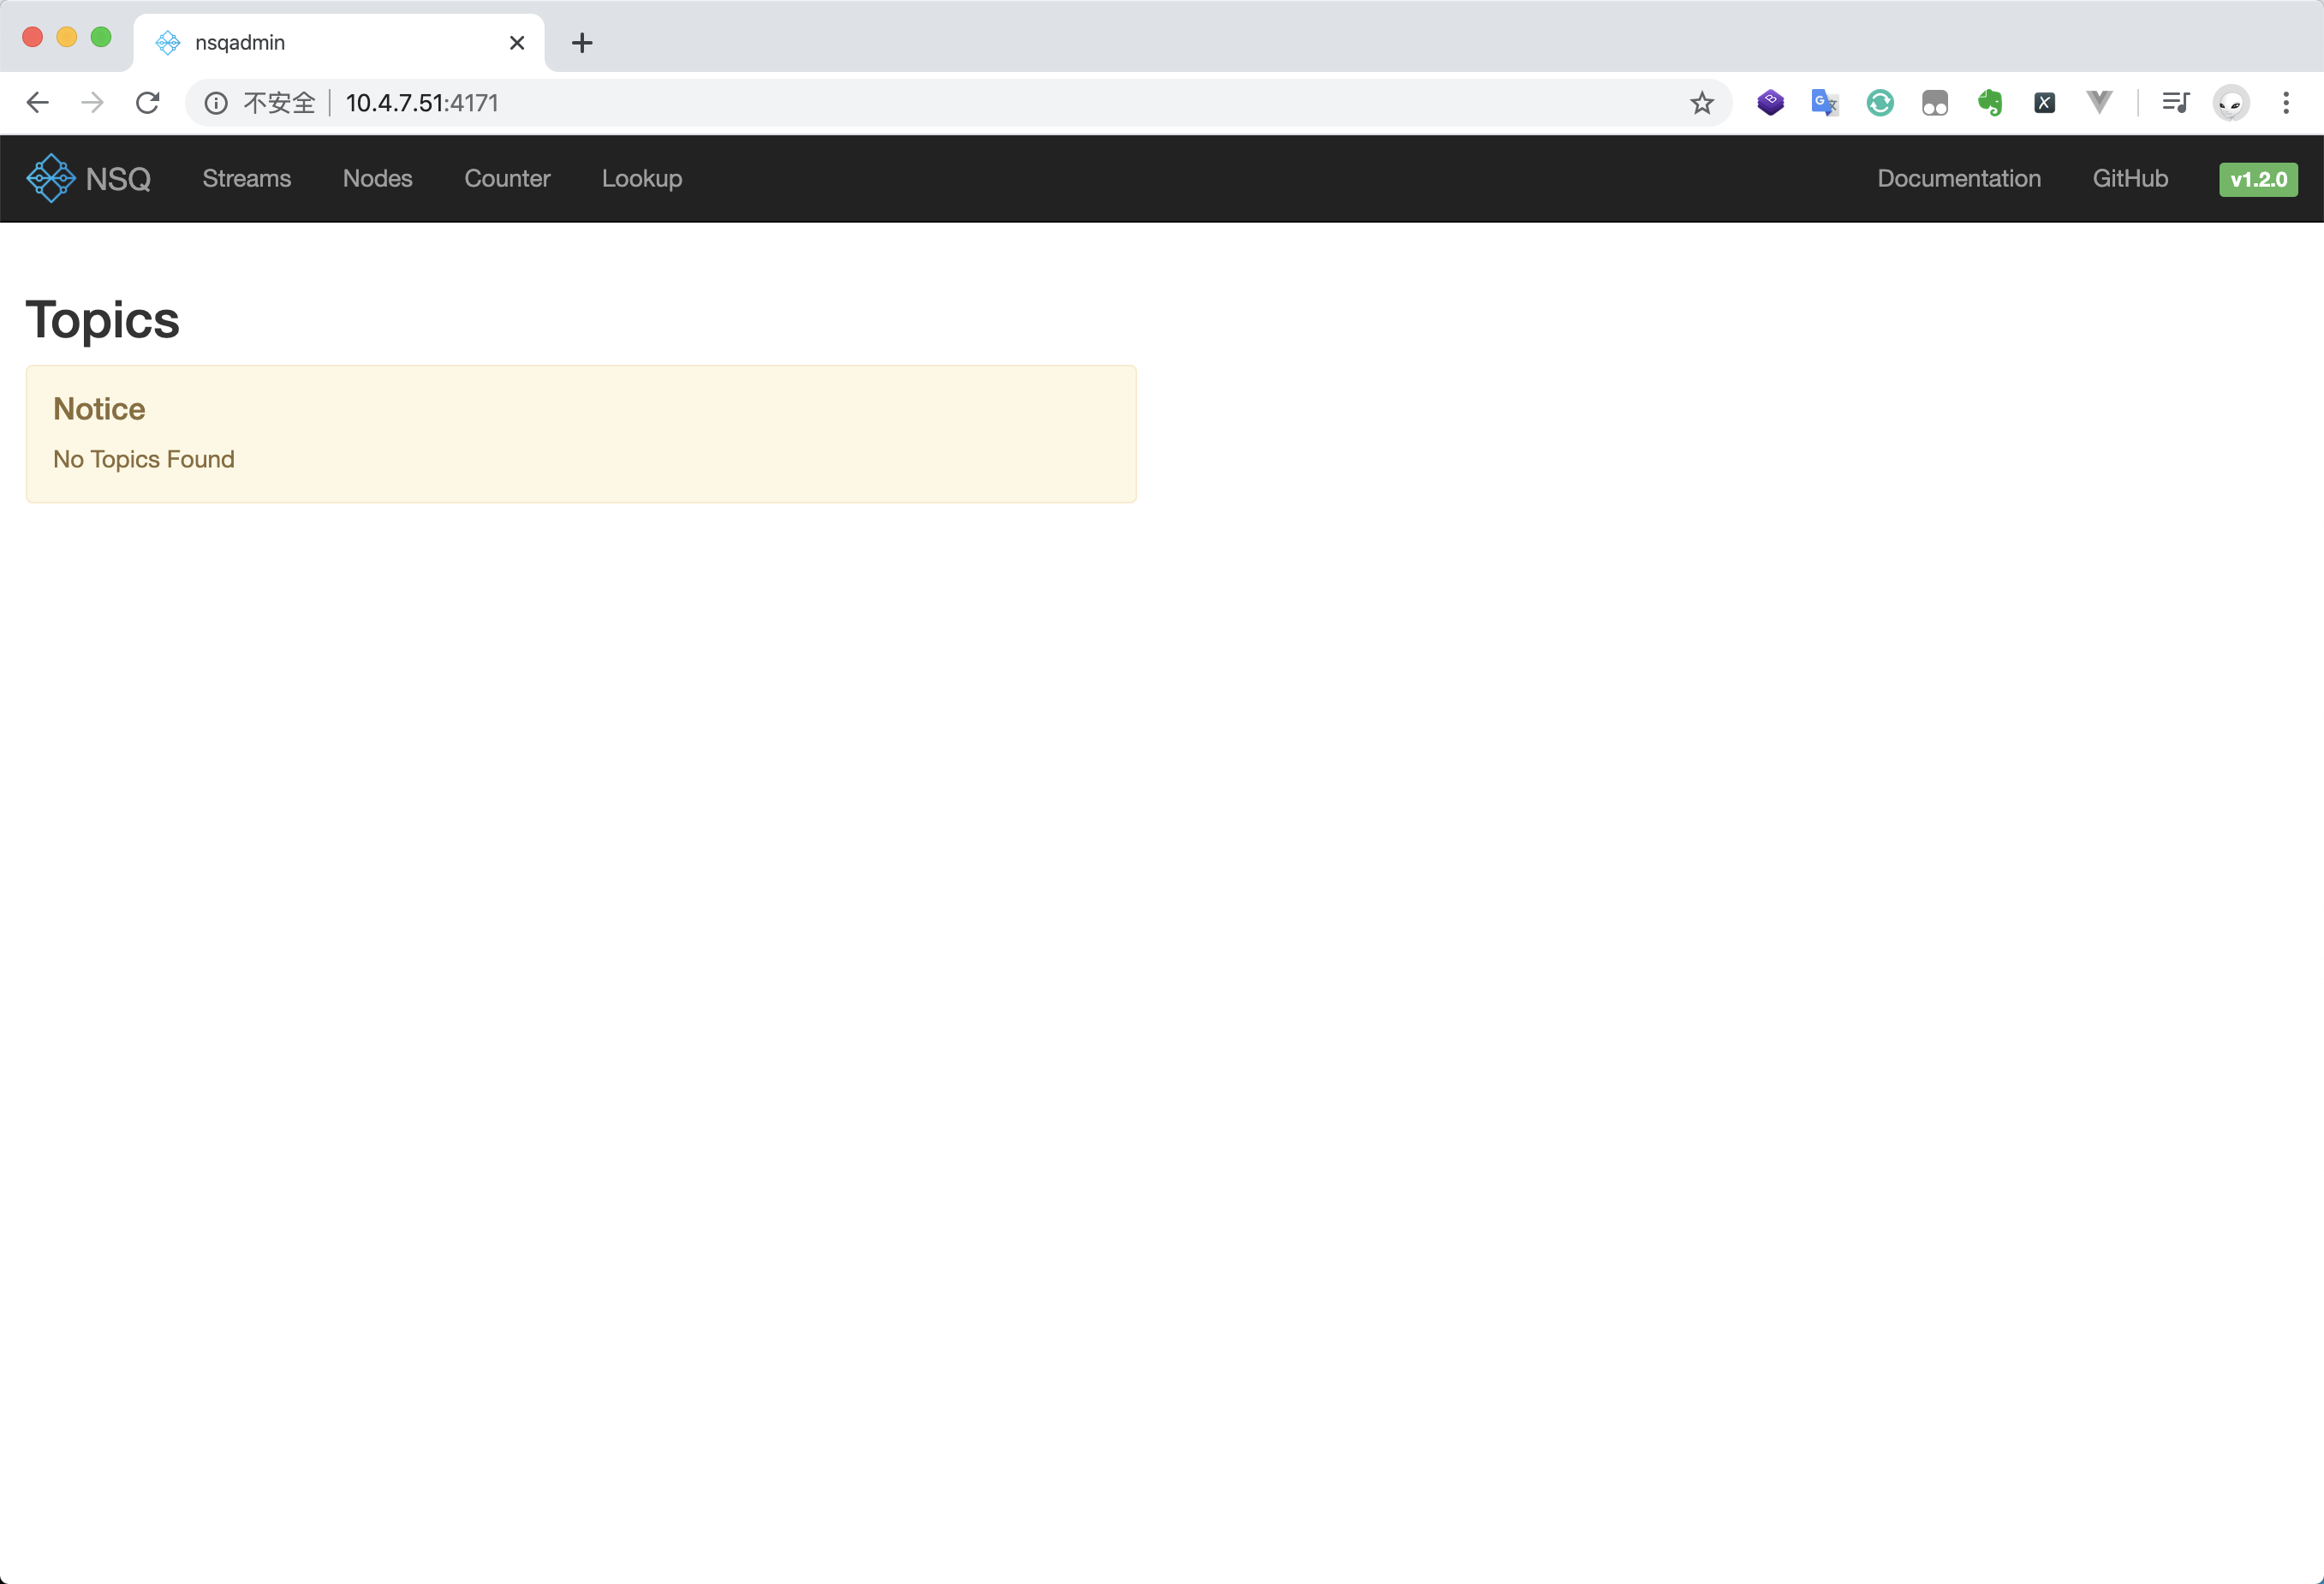Click the NSQ logo icon
The width and height of the screenshot is (2324, 1584).
pyautogui.click(x=50, y=179)
